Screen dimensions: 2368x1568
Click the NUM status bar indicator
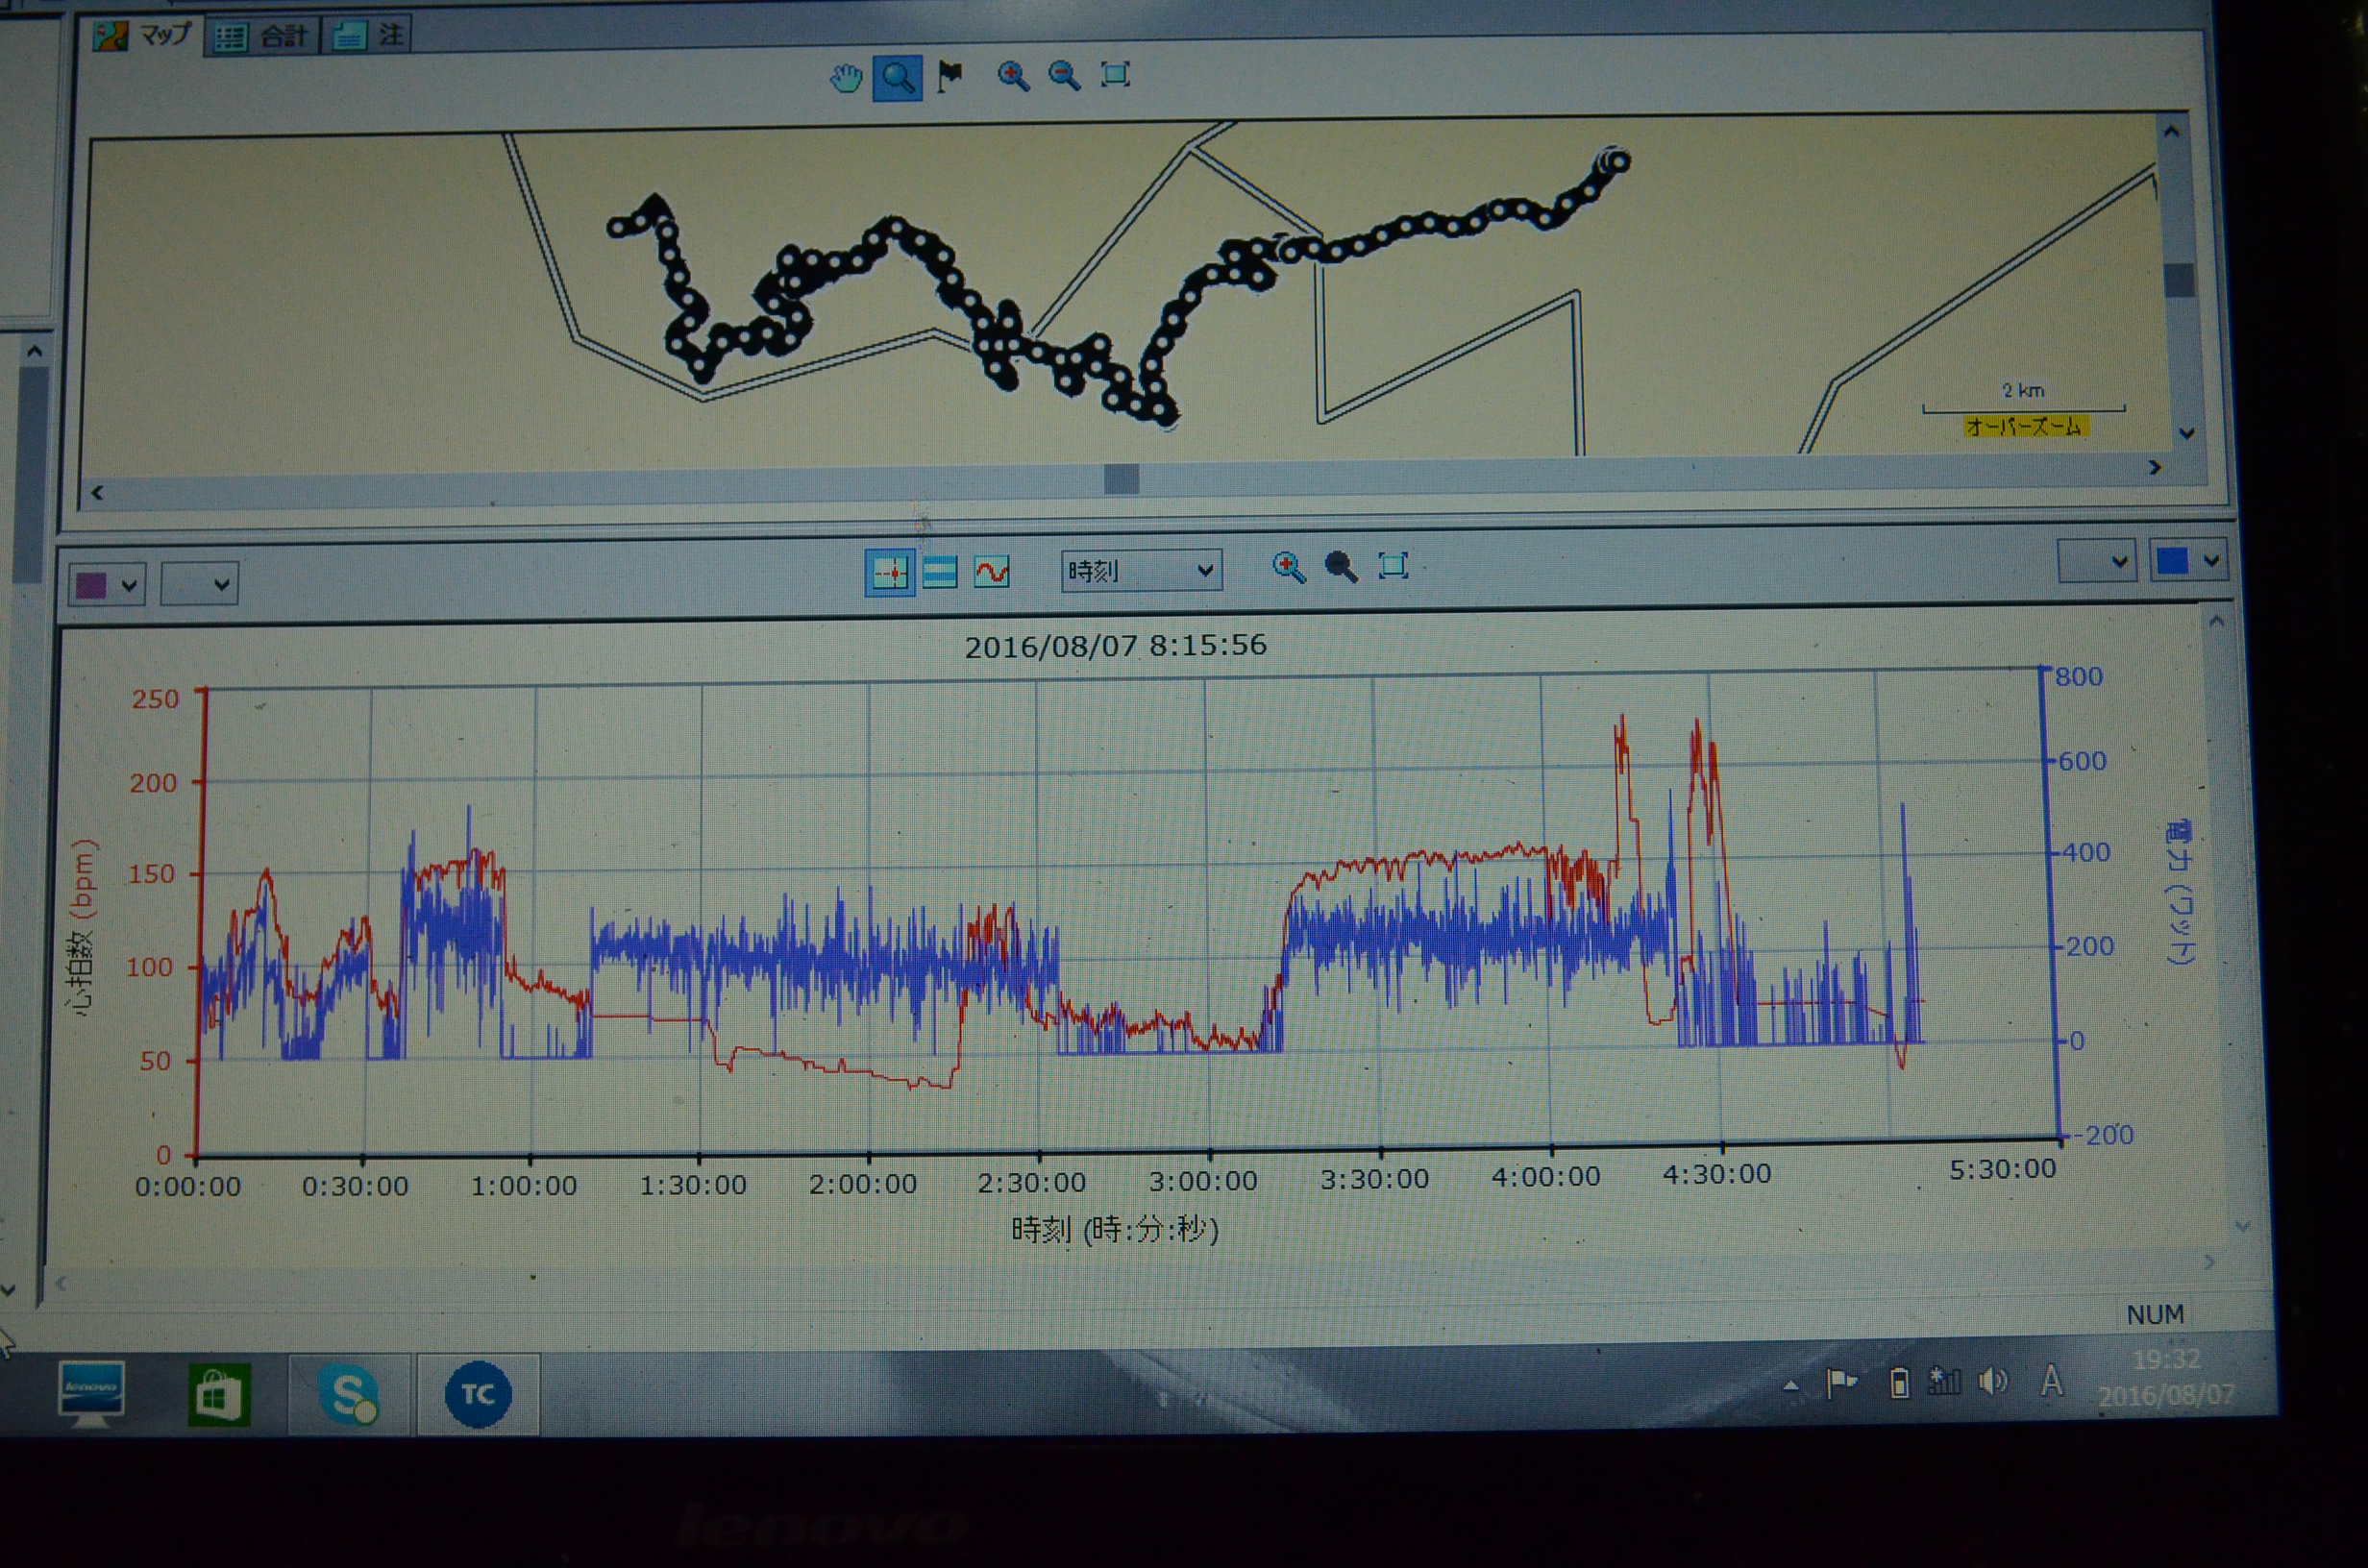tap(2155, 1314)
